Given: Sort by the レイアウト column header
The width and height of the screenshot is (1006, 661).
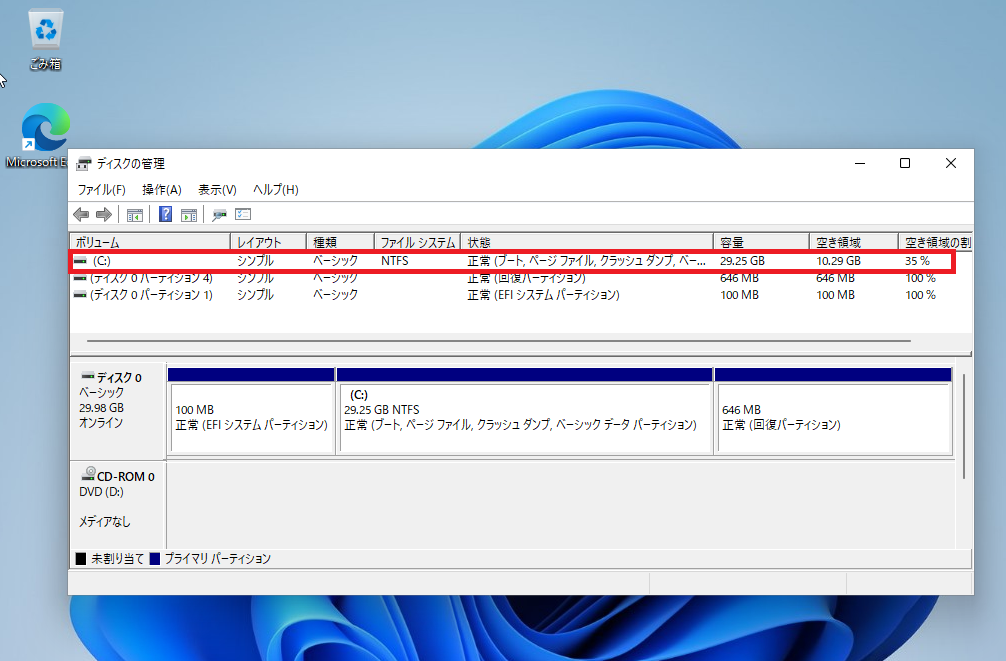Looking at the screenshot, I should [x=268, y=242].
